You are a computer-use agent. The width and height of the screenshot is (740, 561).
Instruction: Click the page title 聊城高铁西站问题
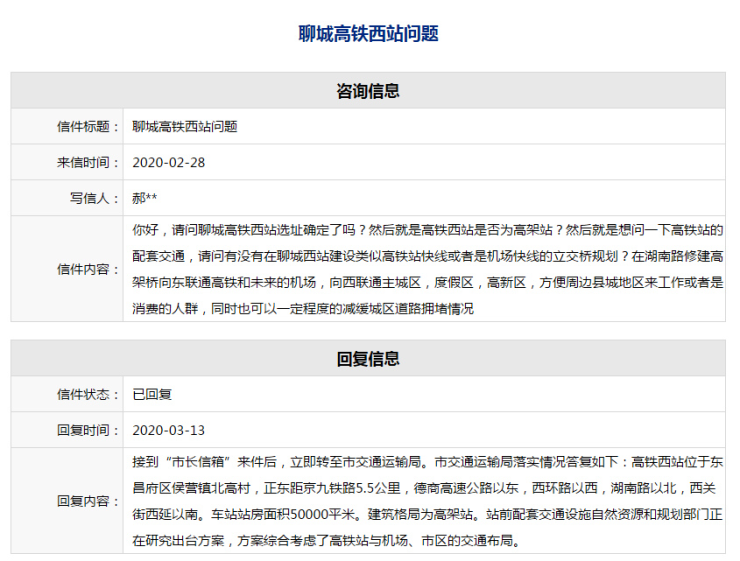click(368, 34)
